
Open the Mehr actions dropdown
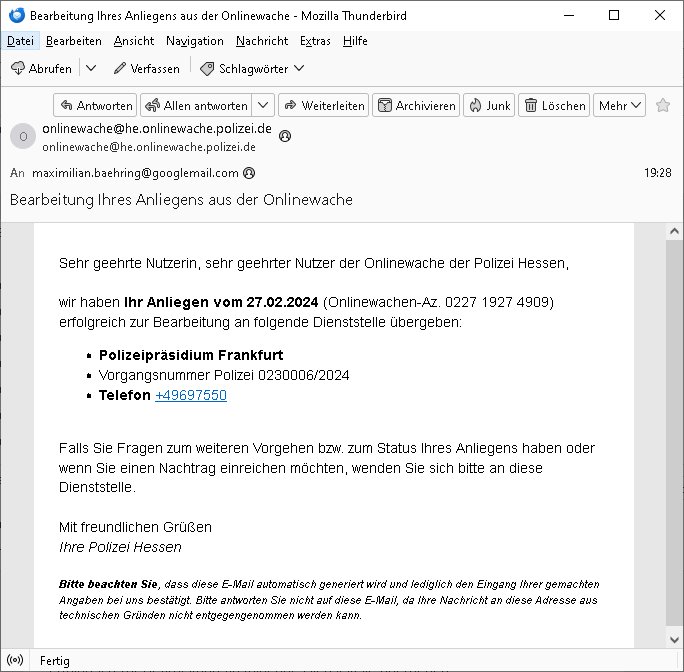point(620,105)
